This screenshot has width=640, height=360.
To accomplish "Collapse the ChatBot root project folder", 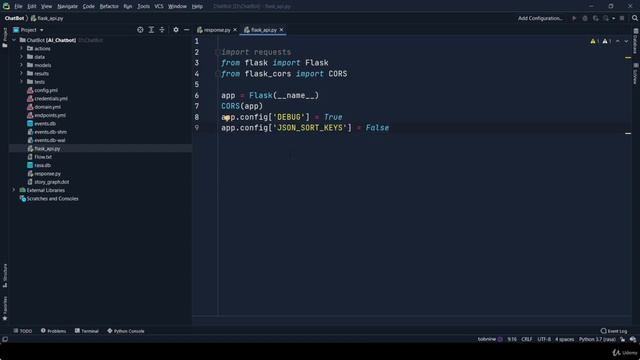I will [14, 40].
